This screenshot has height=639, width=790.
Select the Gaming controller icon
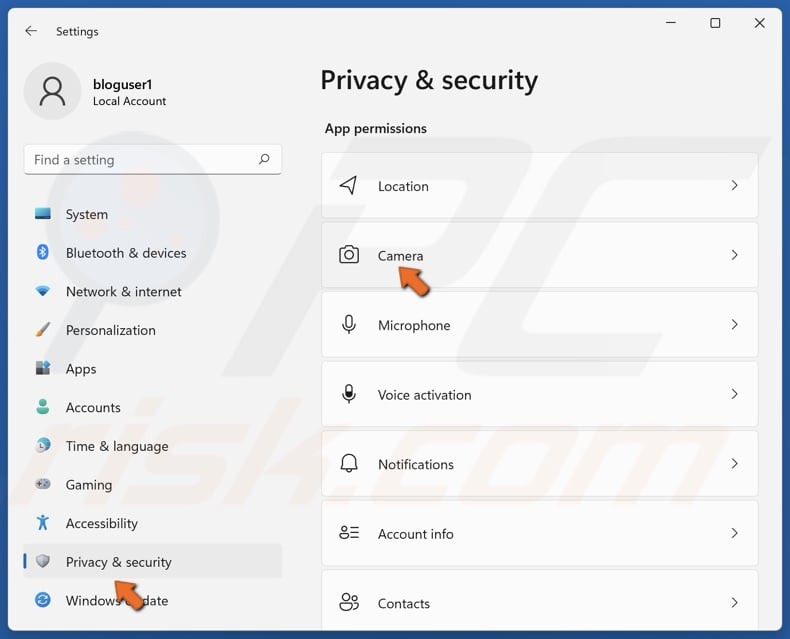coord(43,484)
